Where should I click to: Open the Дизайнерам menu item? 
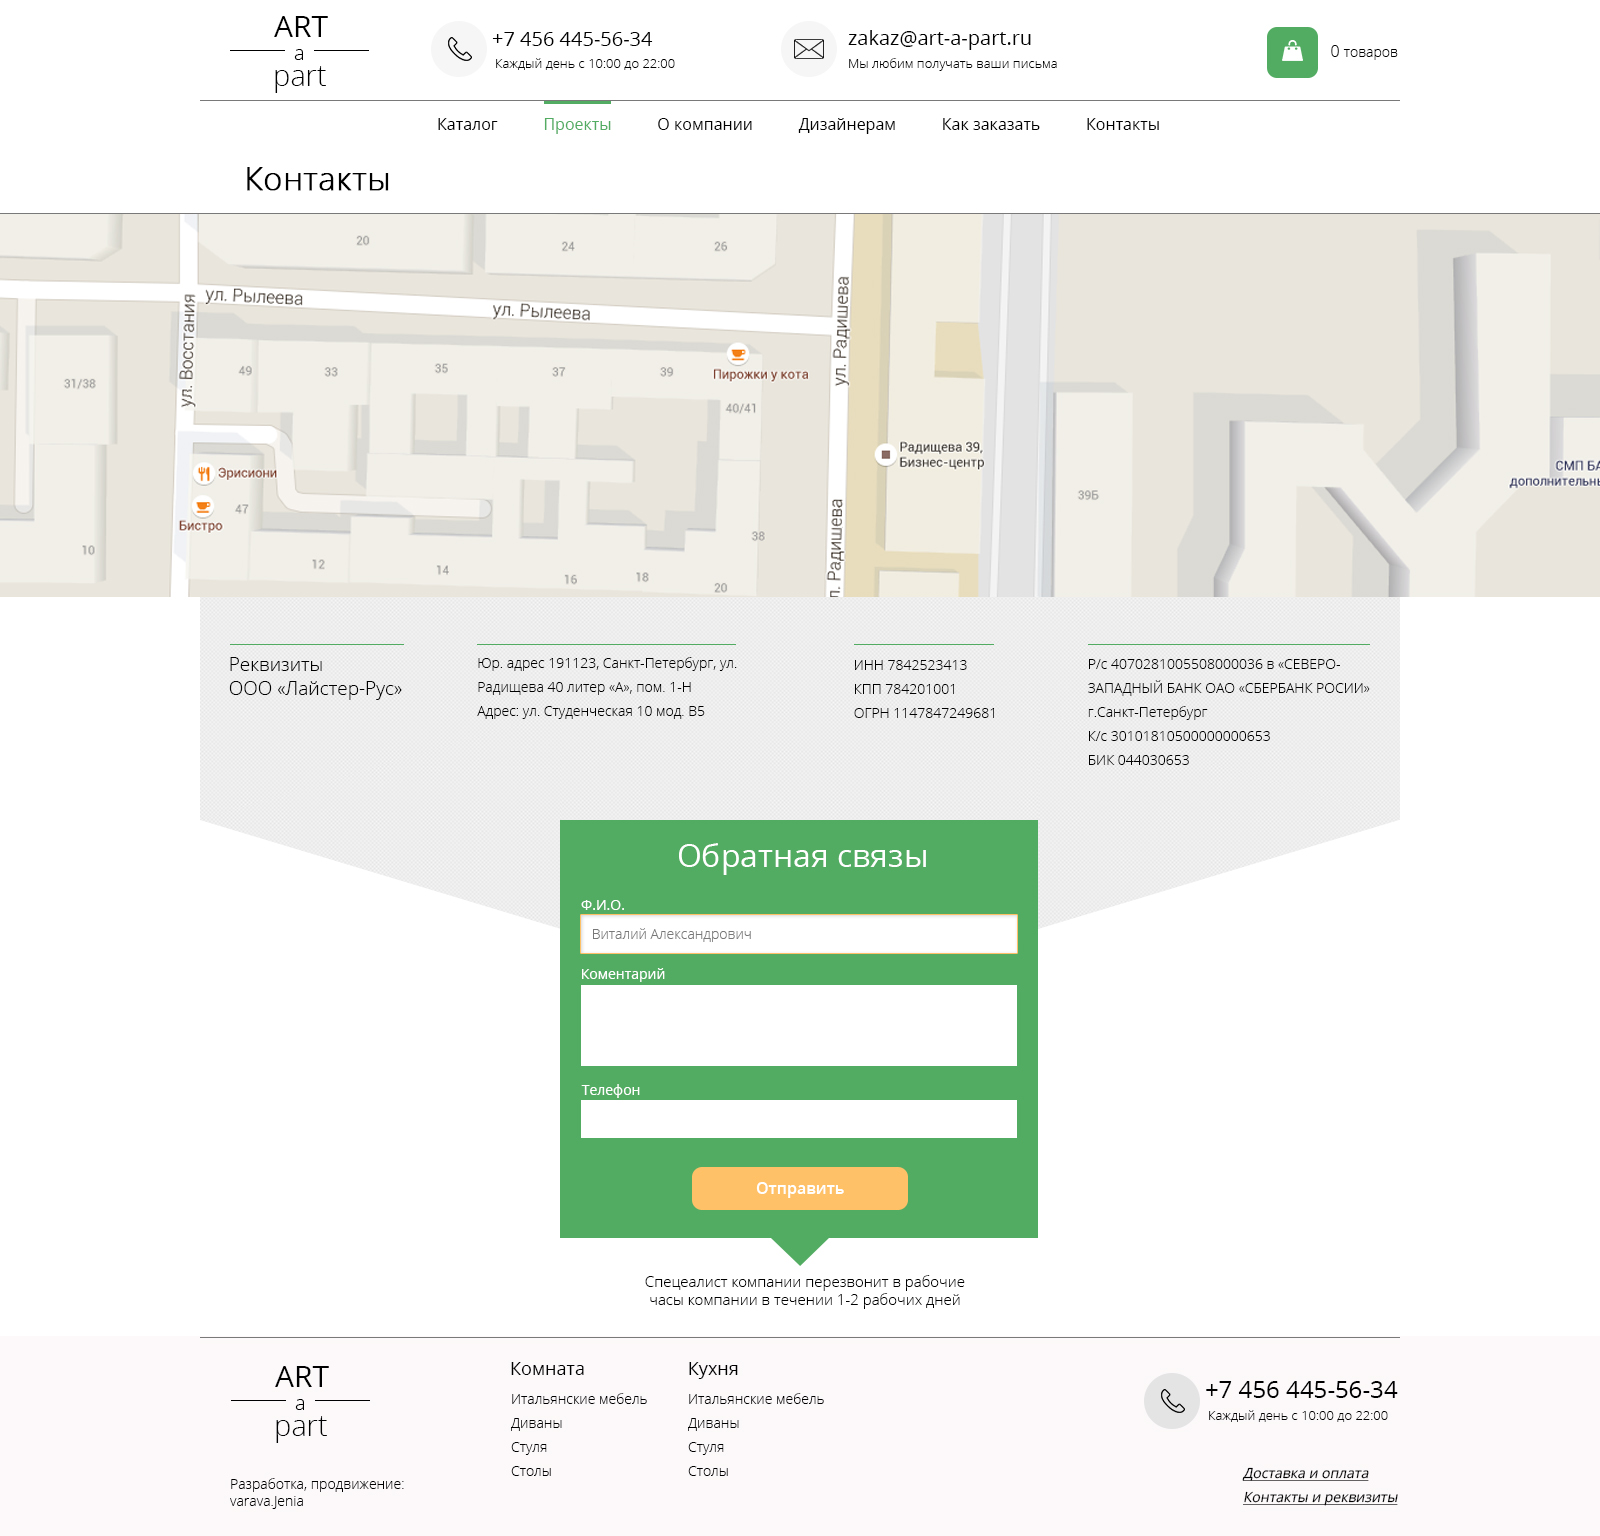(x=847, y=124)
